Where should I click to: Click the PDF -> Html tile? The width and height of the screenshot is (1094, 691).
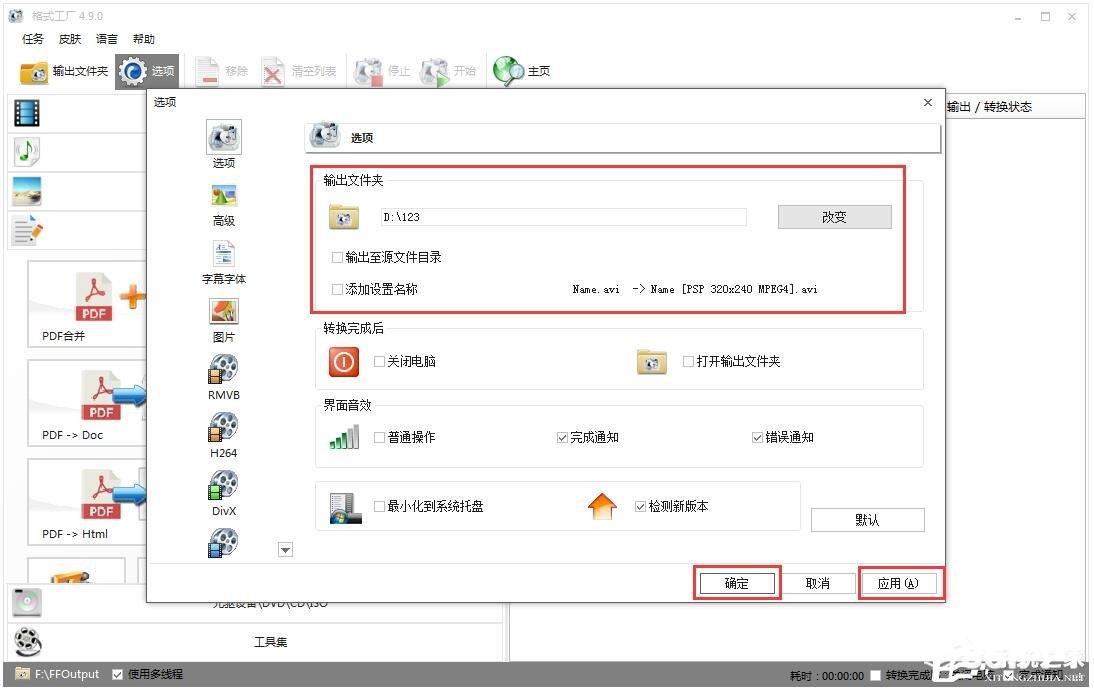coord(87,503)
